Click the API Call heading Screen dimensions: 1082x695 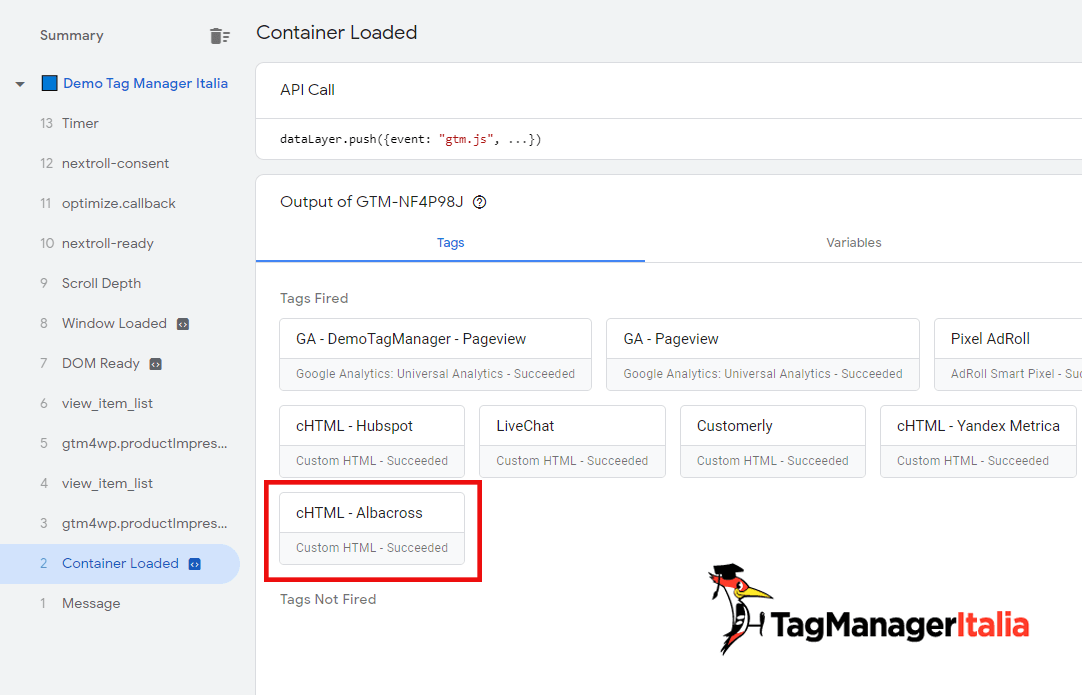[307, 90]
